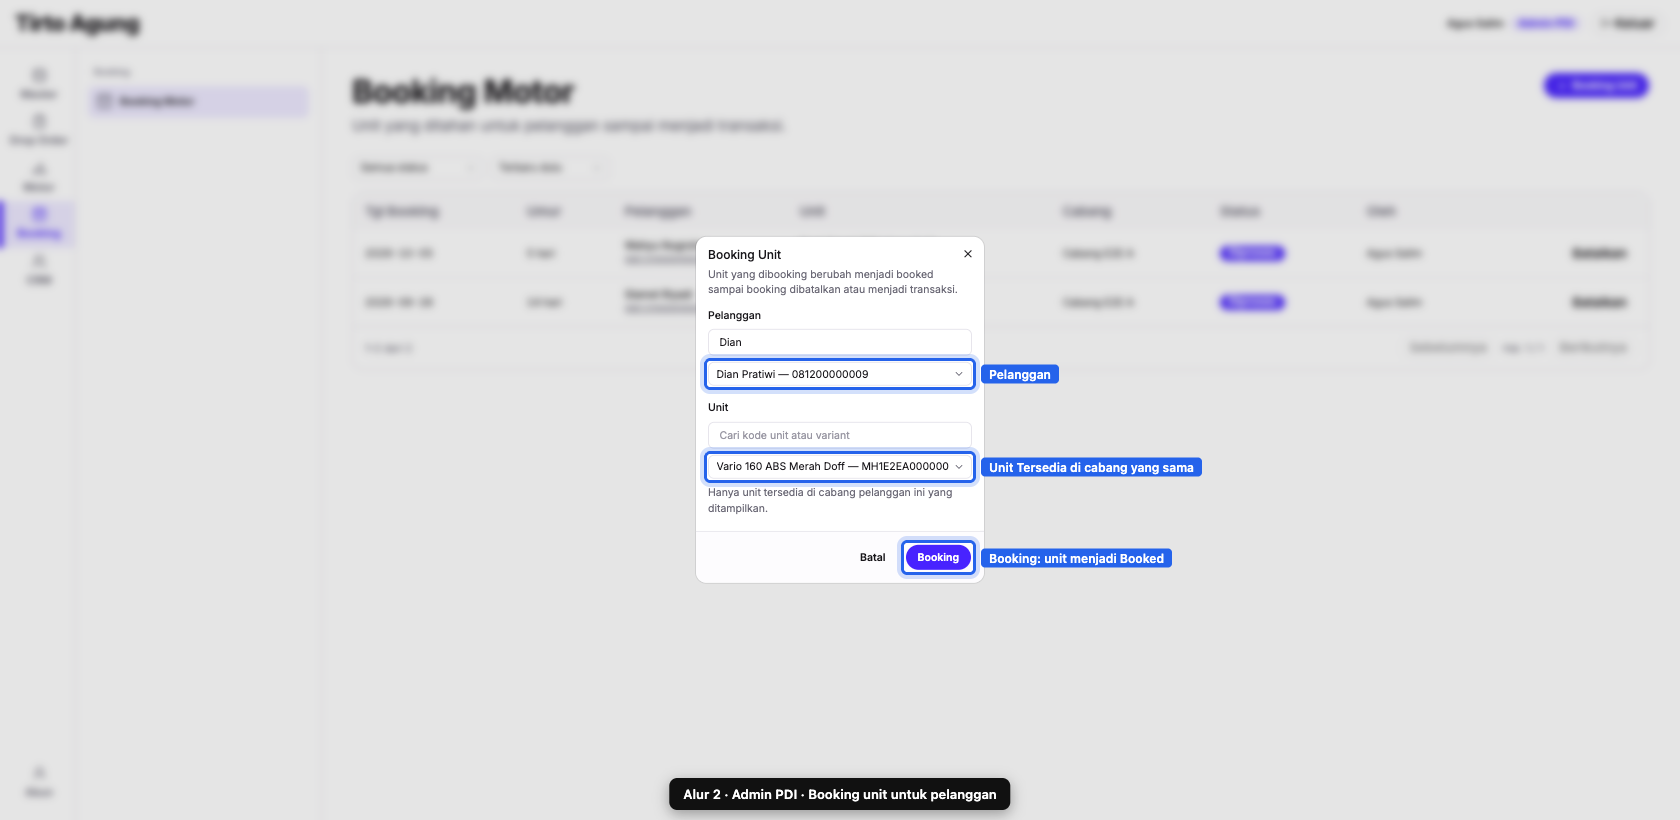Select the Booking Motor submenu item
This screenshot has height=820, width=1680.
tap(199, 101)
